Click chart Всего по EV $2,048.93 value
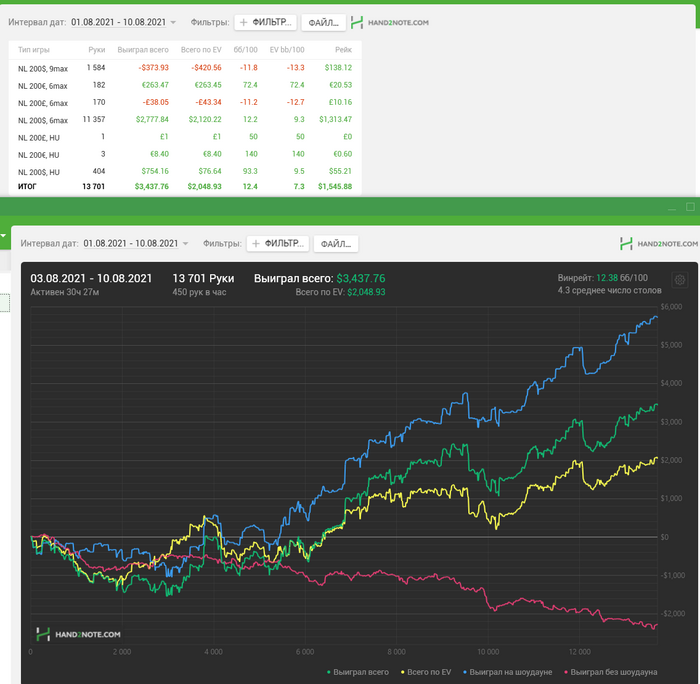The image size is (700, 684). (367, 292)
